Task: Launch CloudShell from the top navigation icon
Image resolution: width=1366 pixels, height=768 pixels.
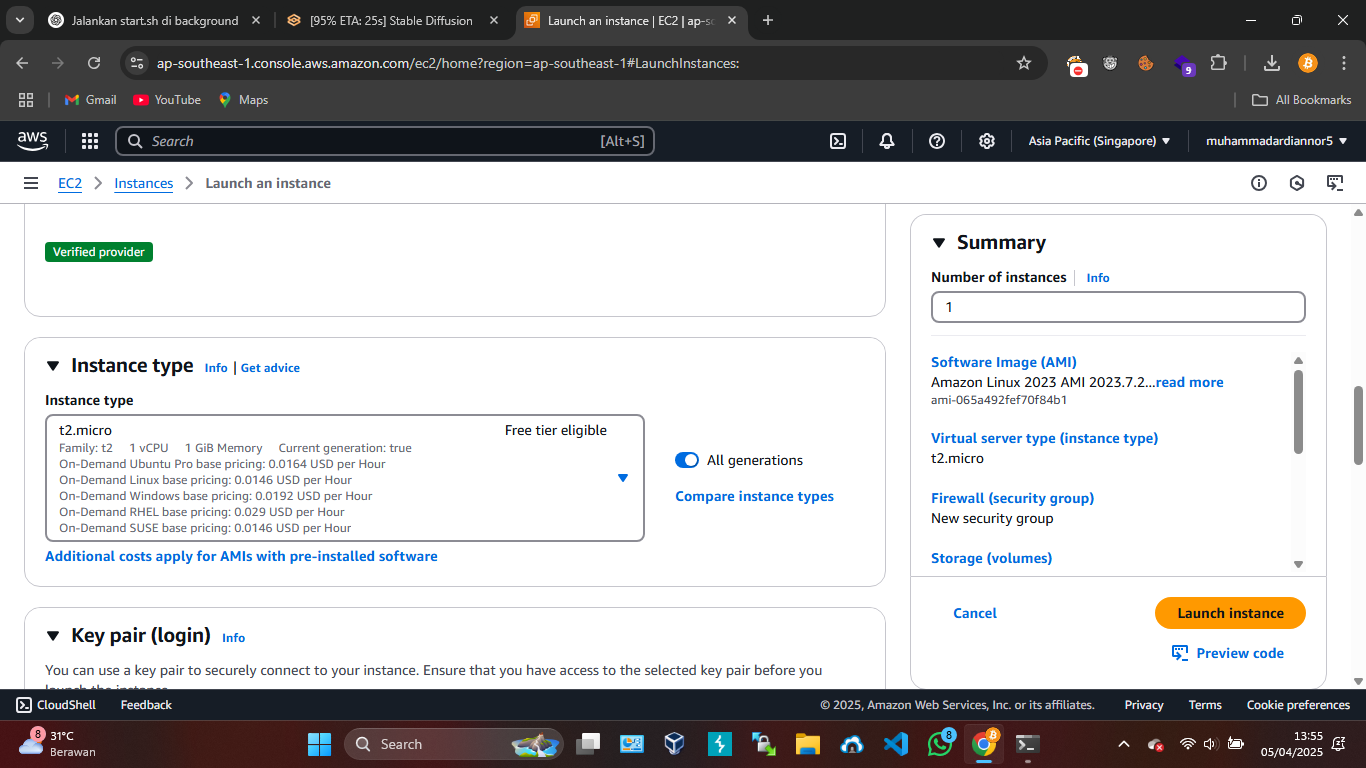Action: (x=838, y=141)
